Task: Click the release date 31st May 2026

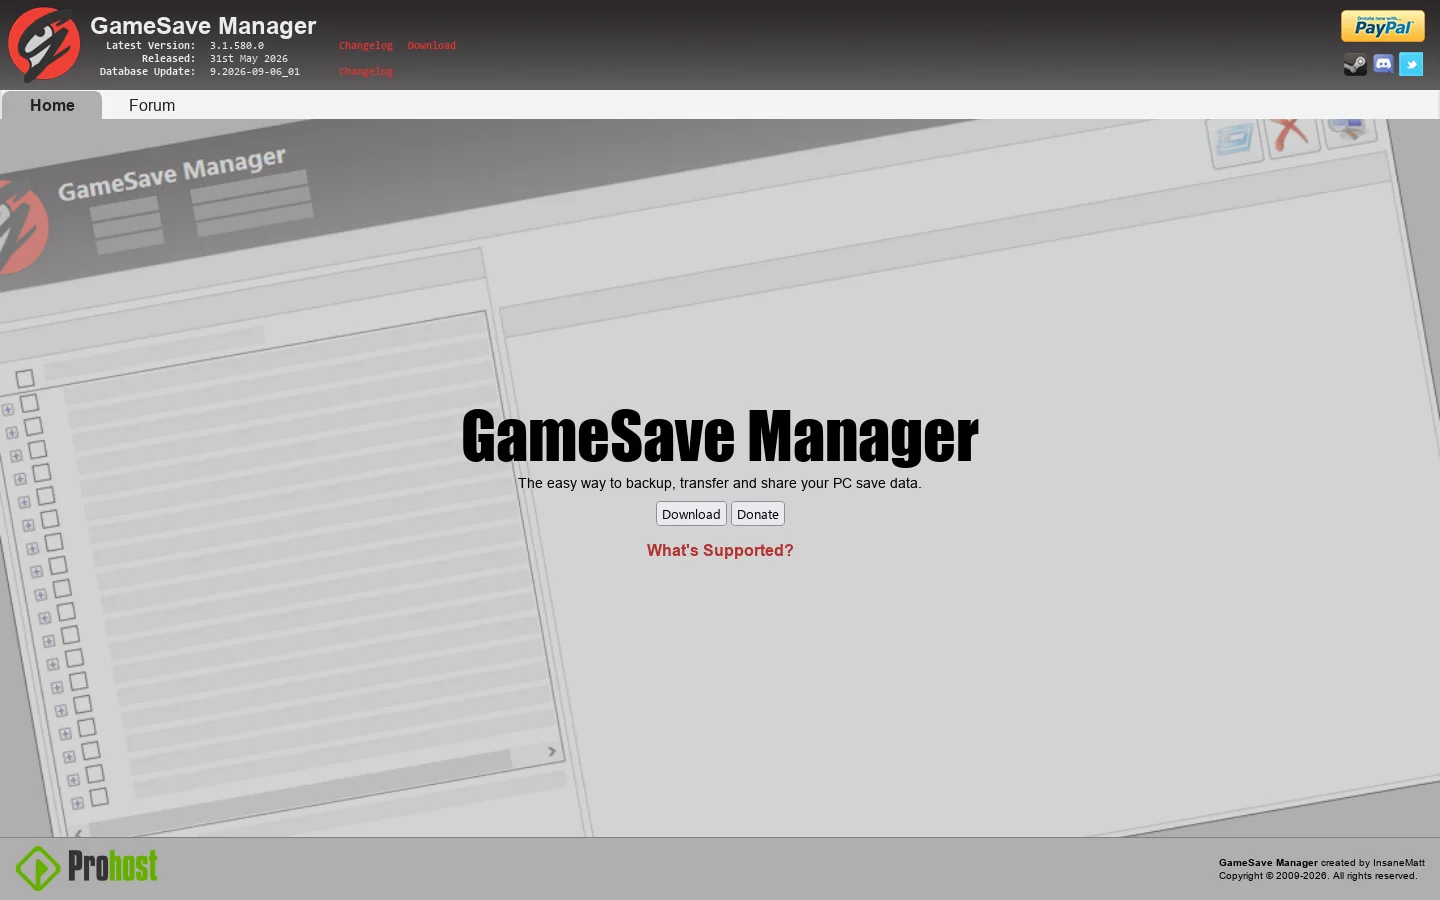Action: pos(249,59)
